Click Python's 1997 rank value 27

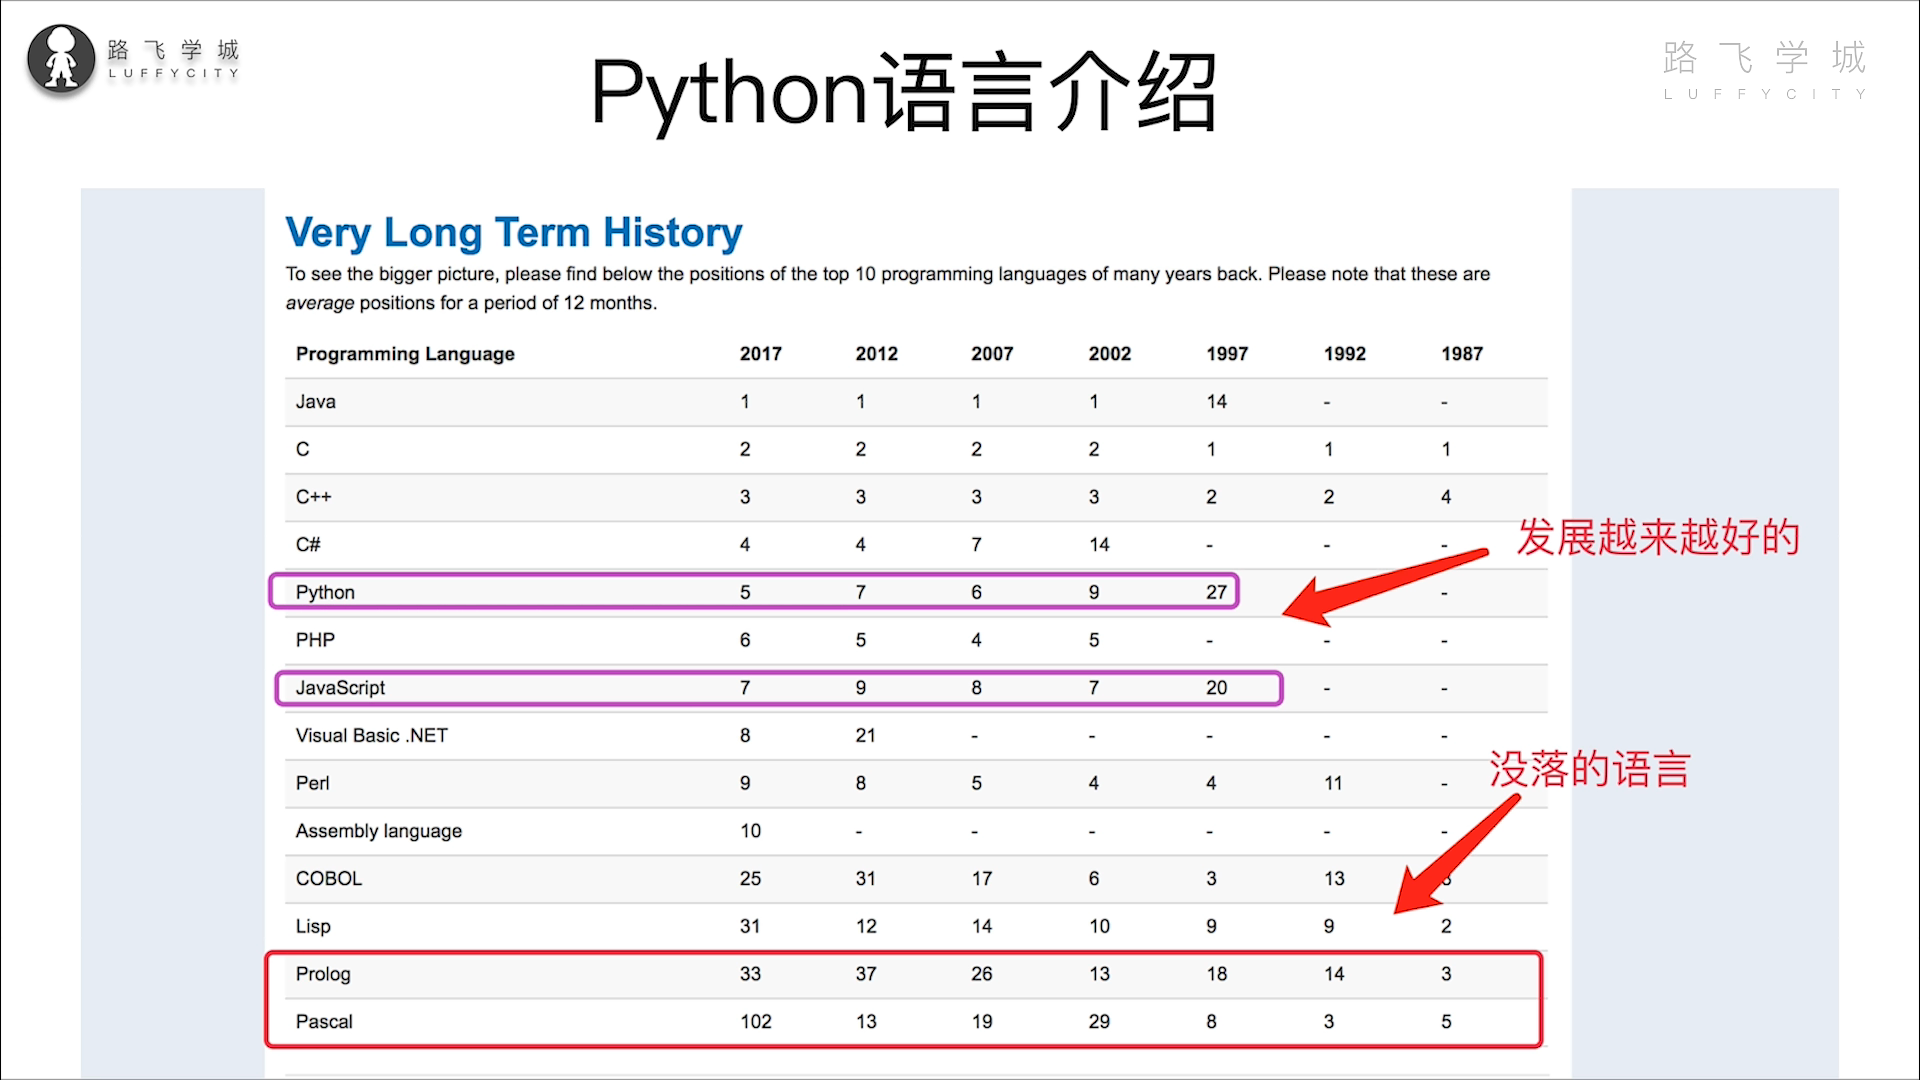tap(1216, 591)
